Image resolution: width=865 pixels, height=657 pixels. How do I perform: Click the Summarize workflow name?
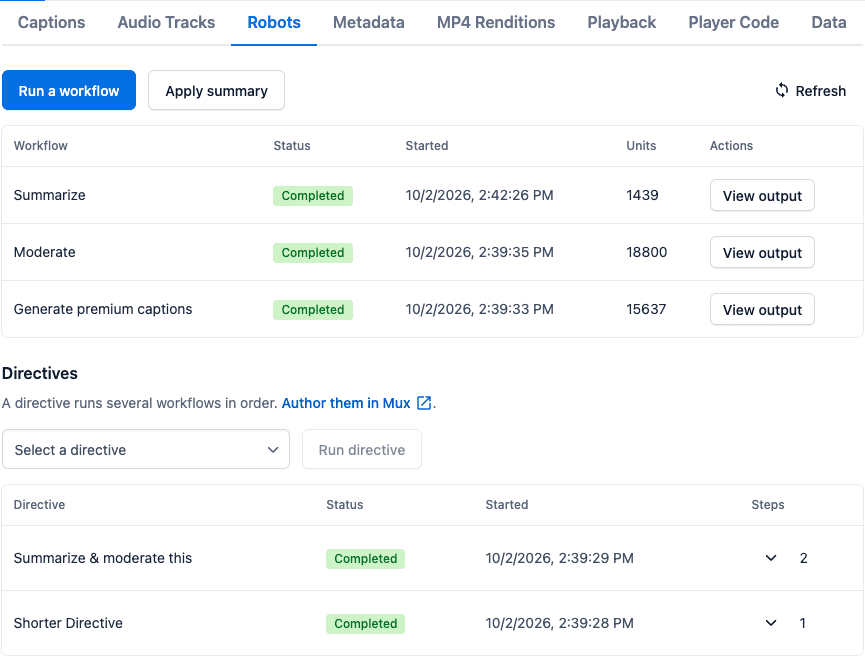pos(50,195)
